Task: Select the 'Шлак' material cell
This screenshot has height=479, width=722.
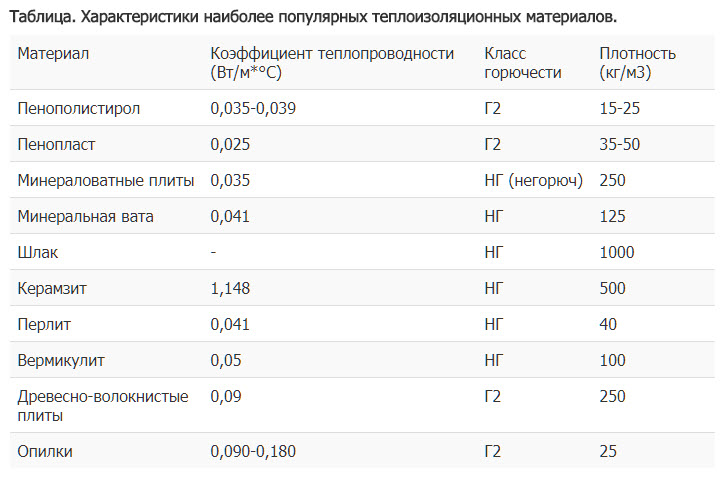Action: click(x=38, y=252)
